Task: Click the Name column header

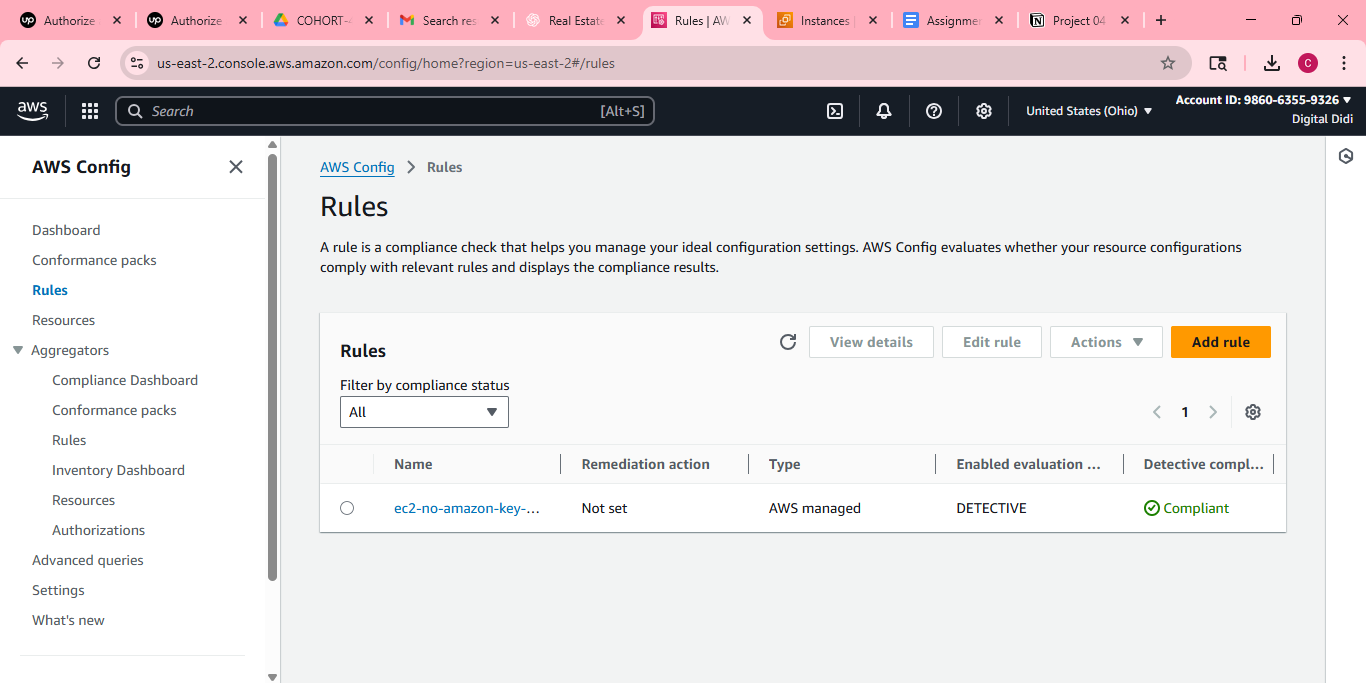Action: pos(413,464)
